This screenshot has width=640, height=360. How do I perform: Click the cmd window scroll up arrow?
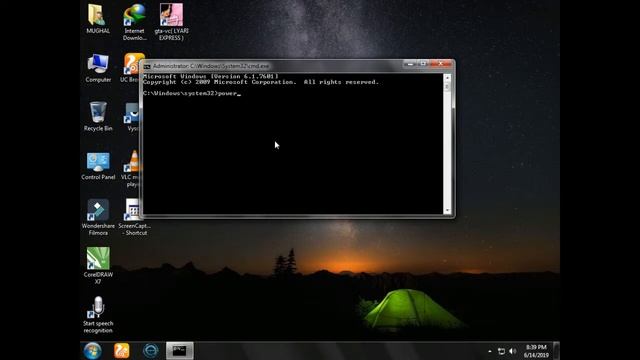pos(447,77)
